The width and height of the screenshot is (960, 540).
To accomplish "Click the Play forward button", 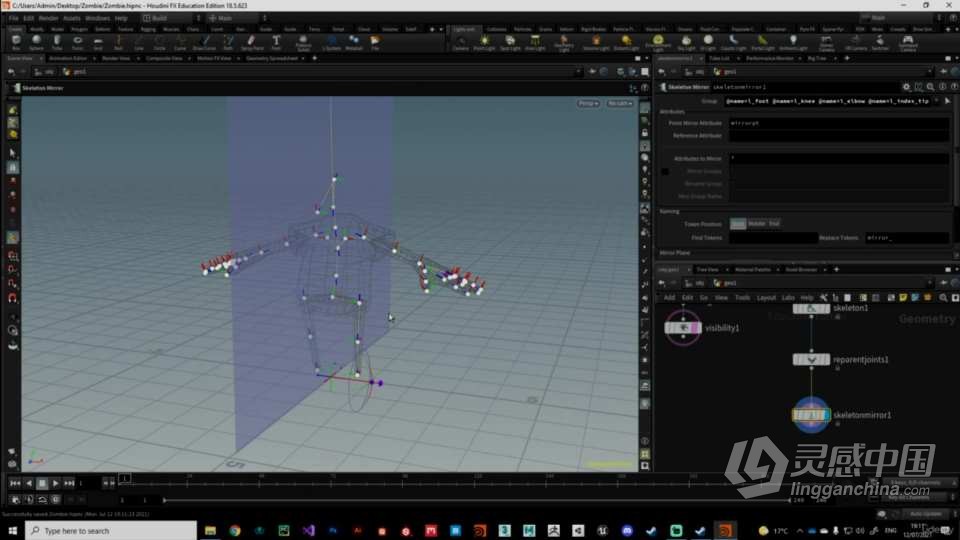I will tap(55, 483).
